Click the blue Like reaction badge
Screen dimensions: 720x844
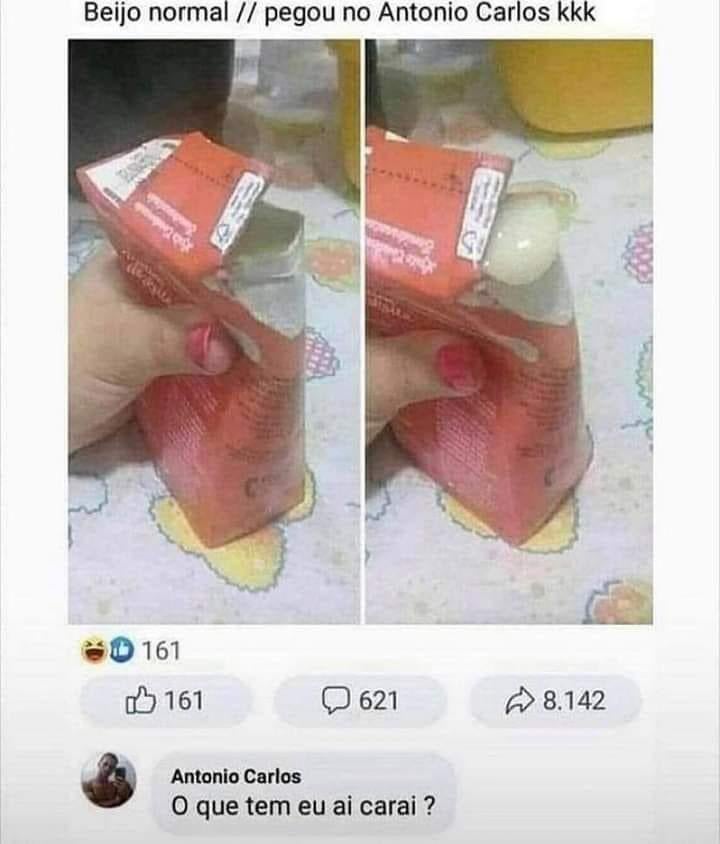click(122, 650)
